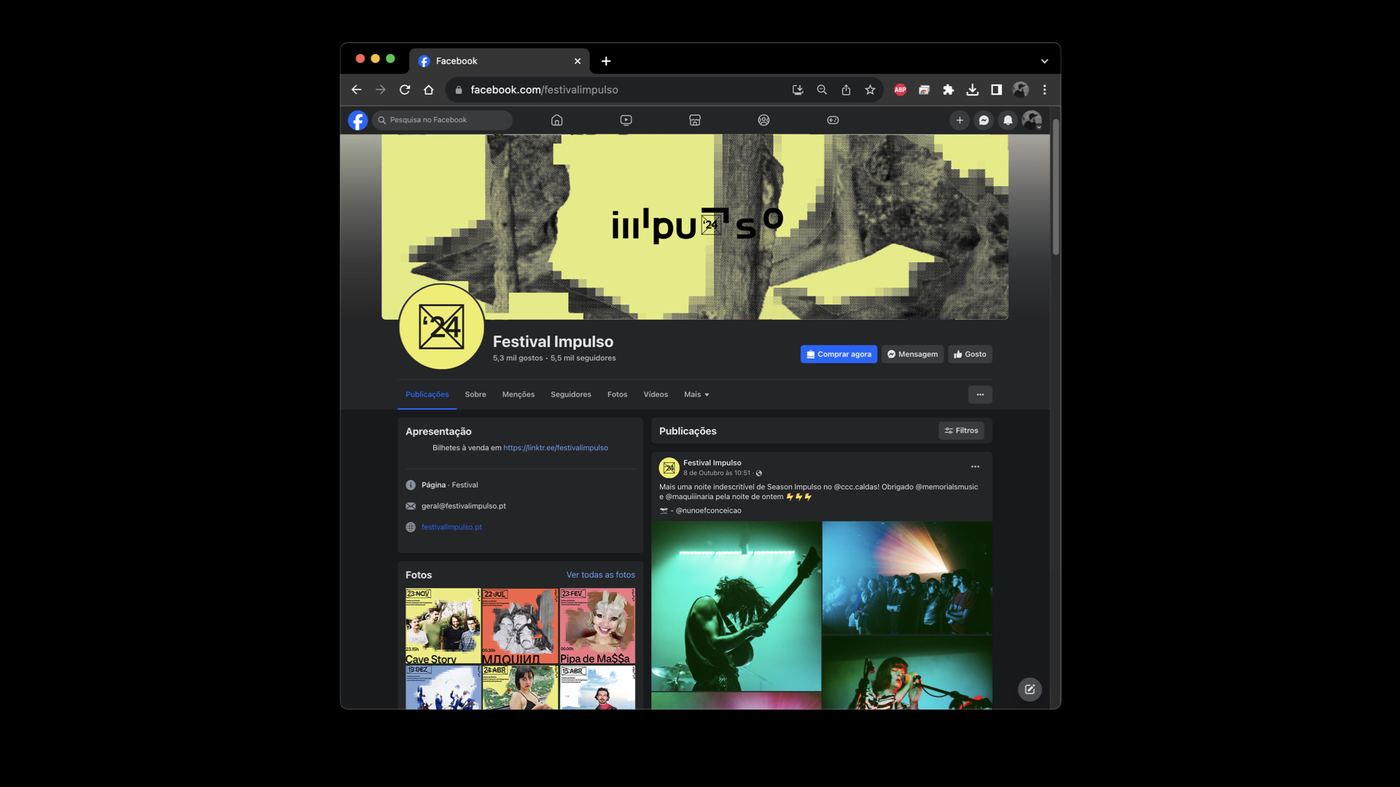
Task: Open the Chrome profile avatar
Action: coord(1020,90)
